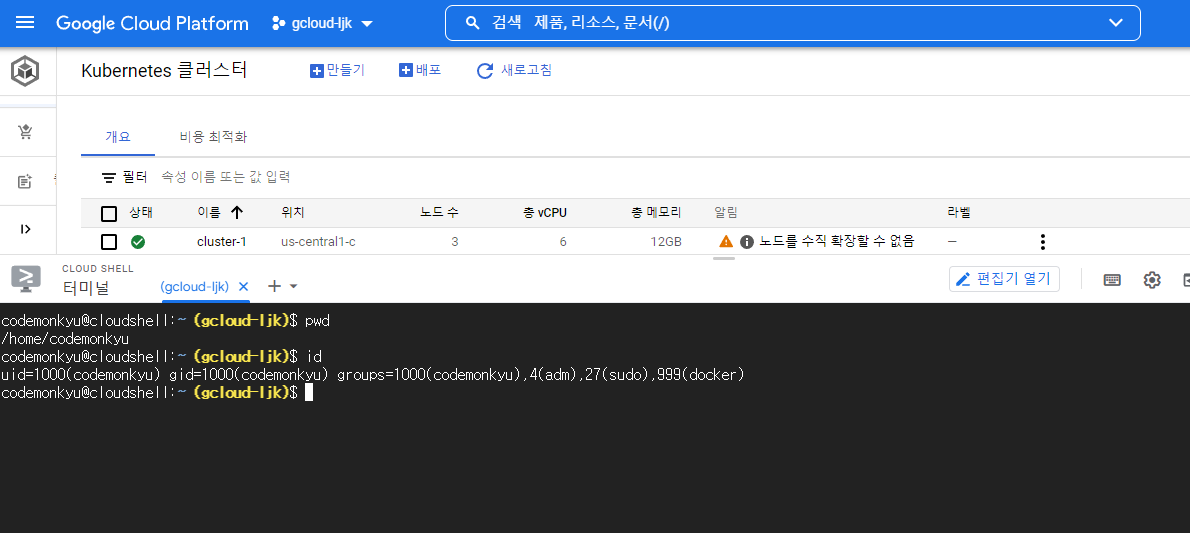Open Cloud Shell settings gear
The height and width of the screenshot is (533, 1190).
(x=1152, y=279)
